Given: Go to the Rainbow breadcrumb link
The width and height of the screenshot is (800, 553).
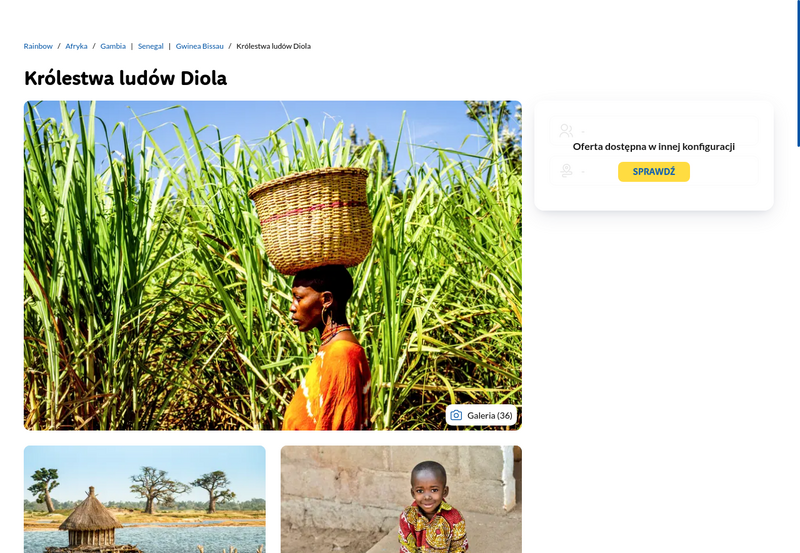Looking at the screenshot, I should pyautogui.click(x=38, y=46).
